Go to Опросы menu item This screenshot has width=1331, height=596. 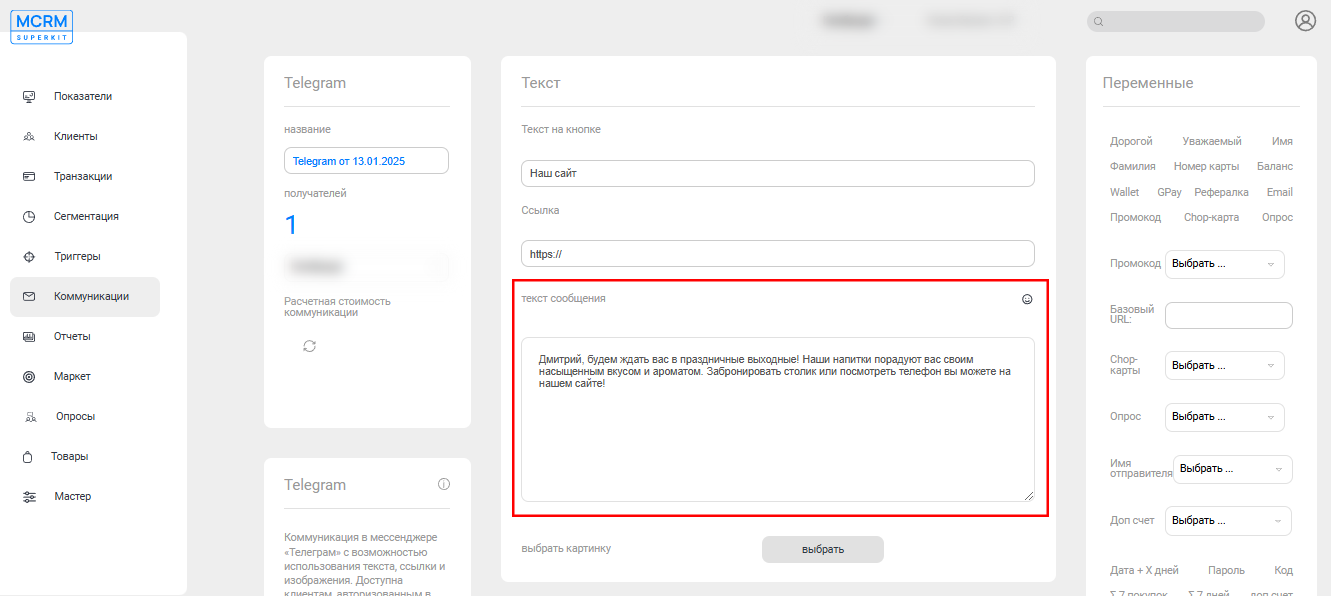pyautogui.click(x=76, y=417)
